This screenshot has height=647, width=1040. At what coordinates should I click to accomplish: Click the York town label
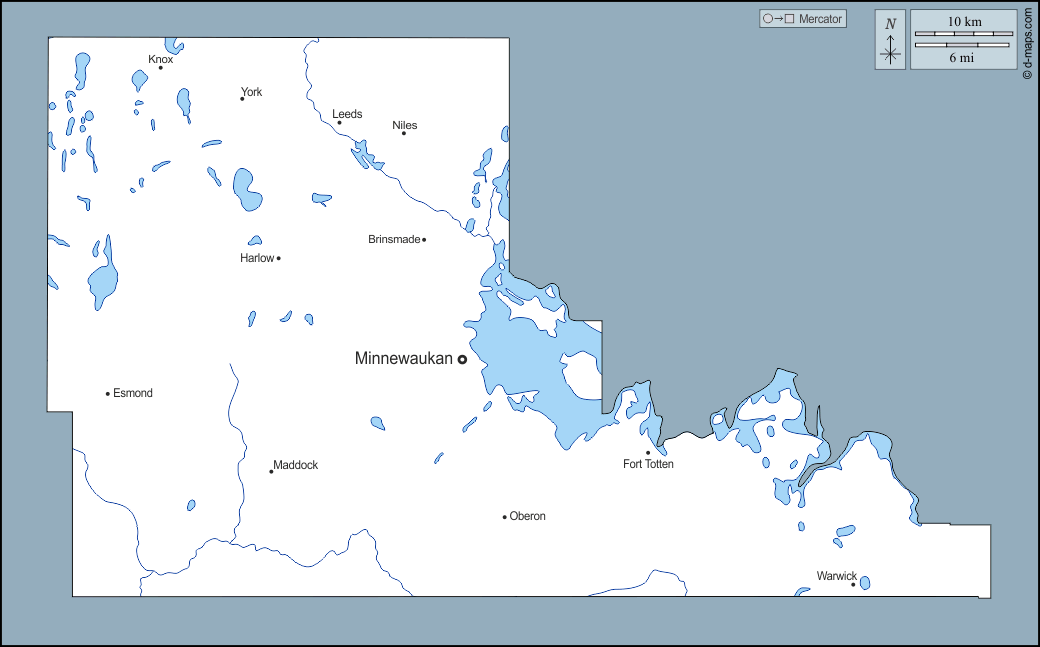pyautogui.click(x=251, y=92)
